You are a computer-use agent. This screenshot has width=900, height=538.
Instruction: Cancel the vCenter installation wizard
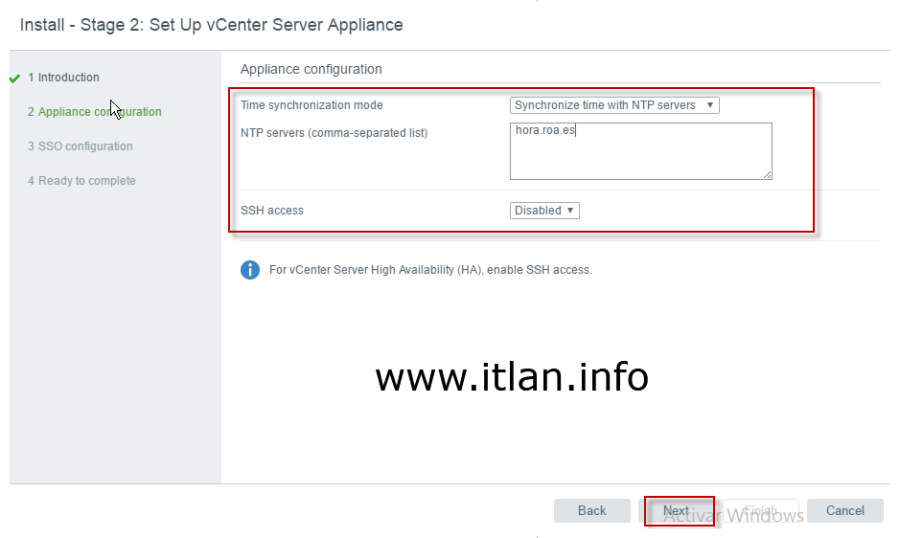845,511
